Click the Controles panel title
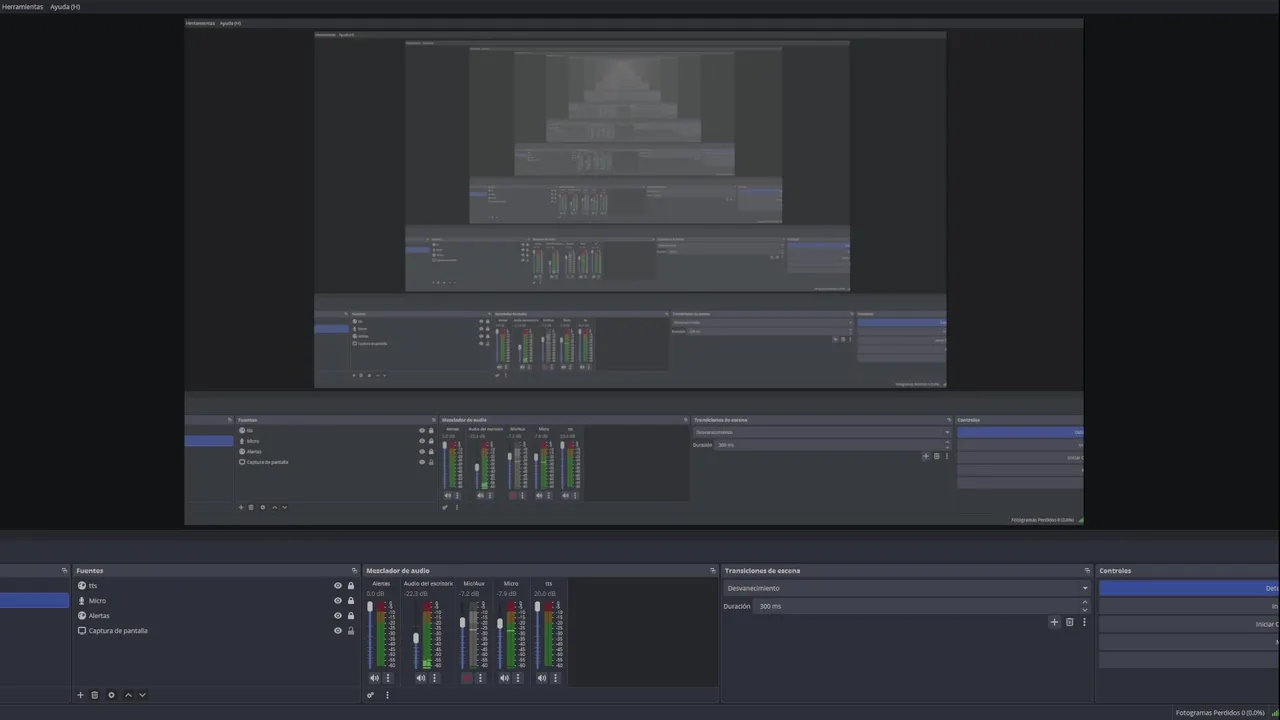The image size is (1280, 720). click(x=1116, y=571)
